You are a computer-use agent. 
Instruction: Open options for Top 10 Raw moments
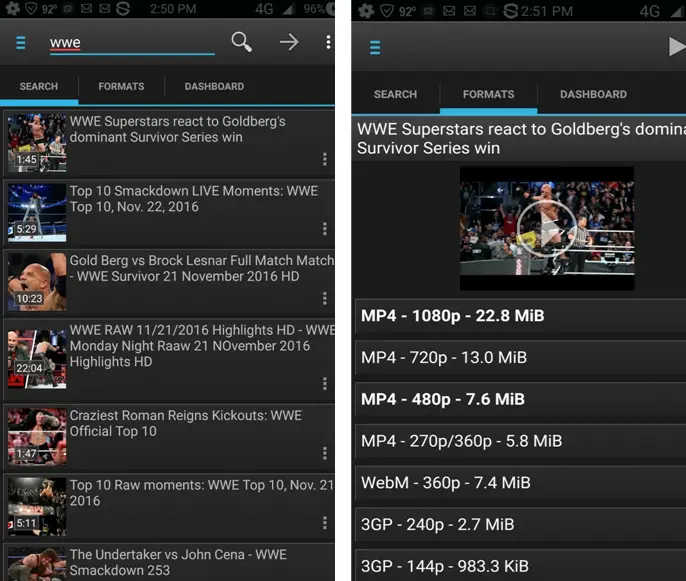tap(325, 523)
